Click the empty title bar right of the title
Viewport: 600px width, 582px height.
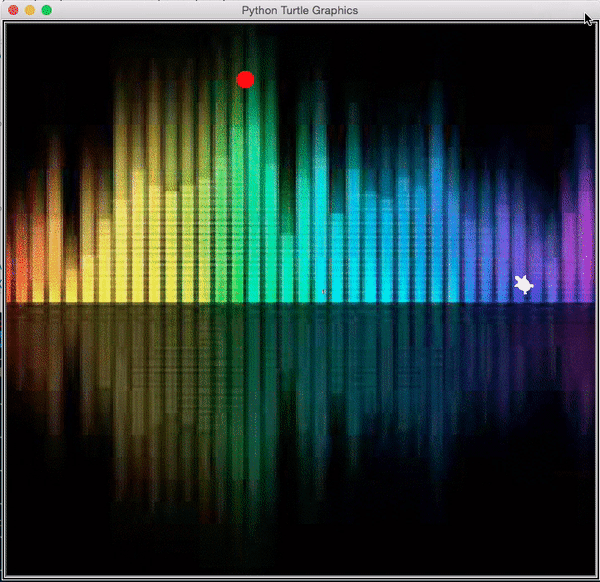click(x=470, y=10)
